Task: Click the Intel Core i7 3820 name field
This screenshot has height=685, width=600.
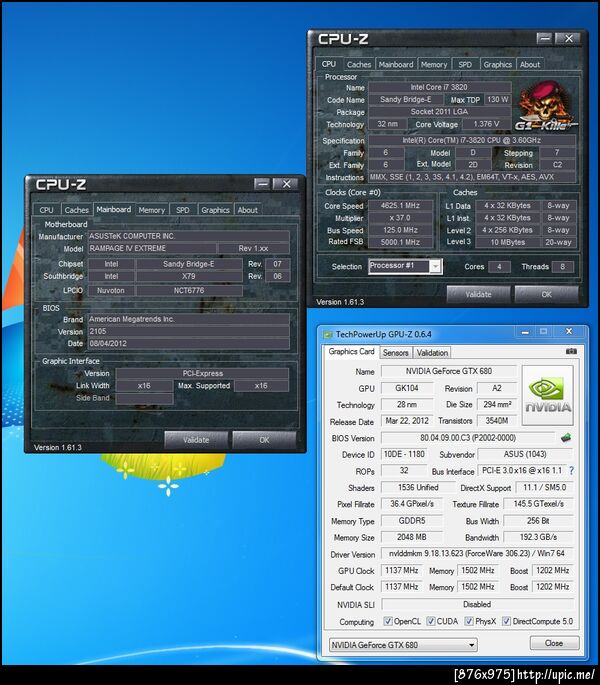Action: (439, 87)
